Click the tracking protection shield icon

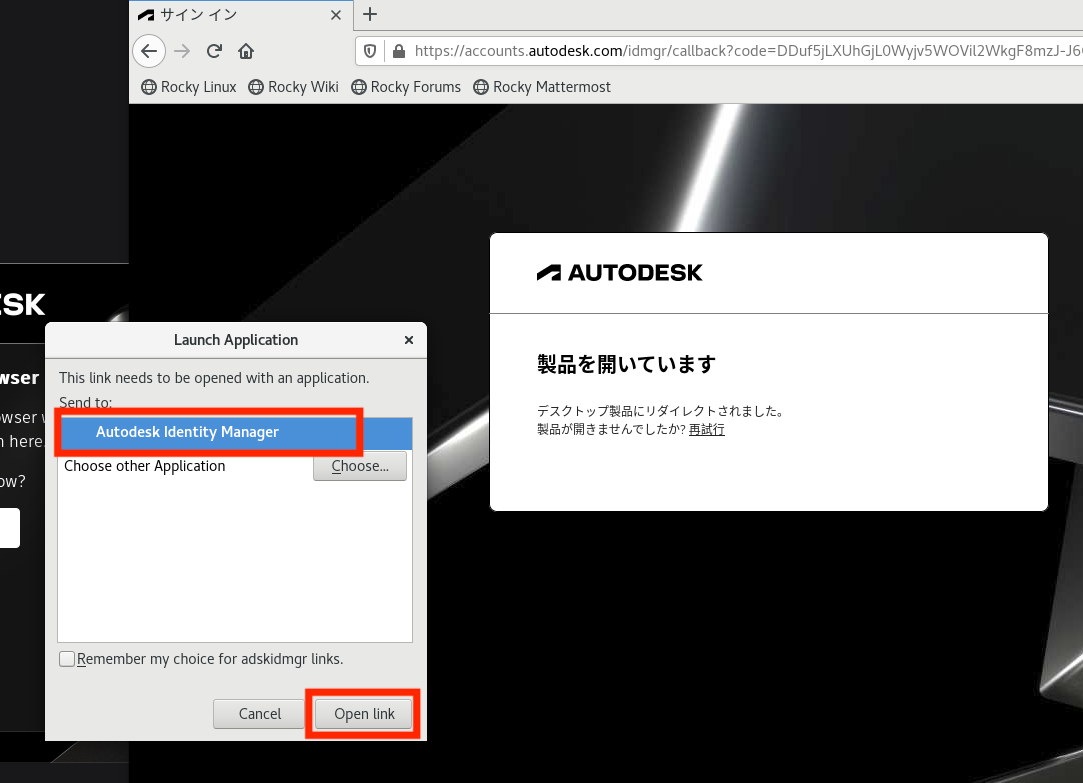(370, 50)
